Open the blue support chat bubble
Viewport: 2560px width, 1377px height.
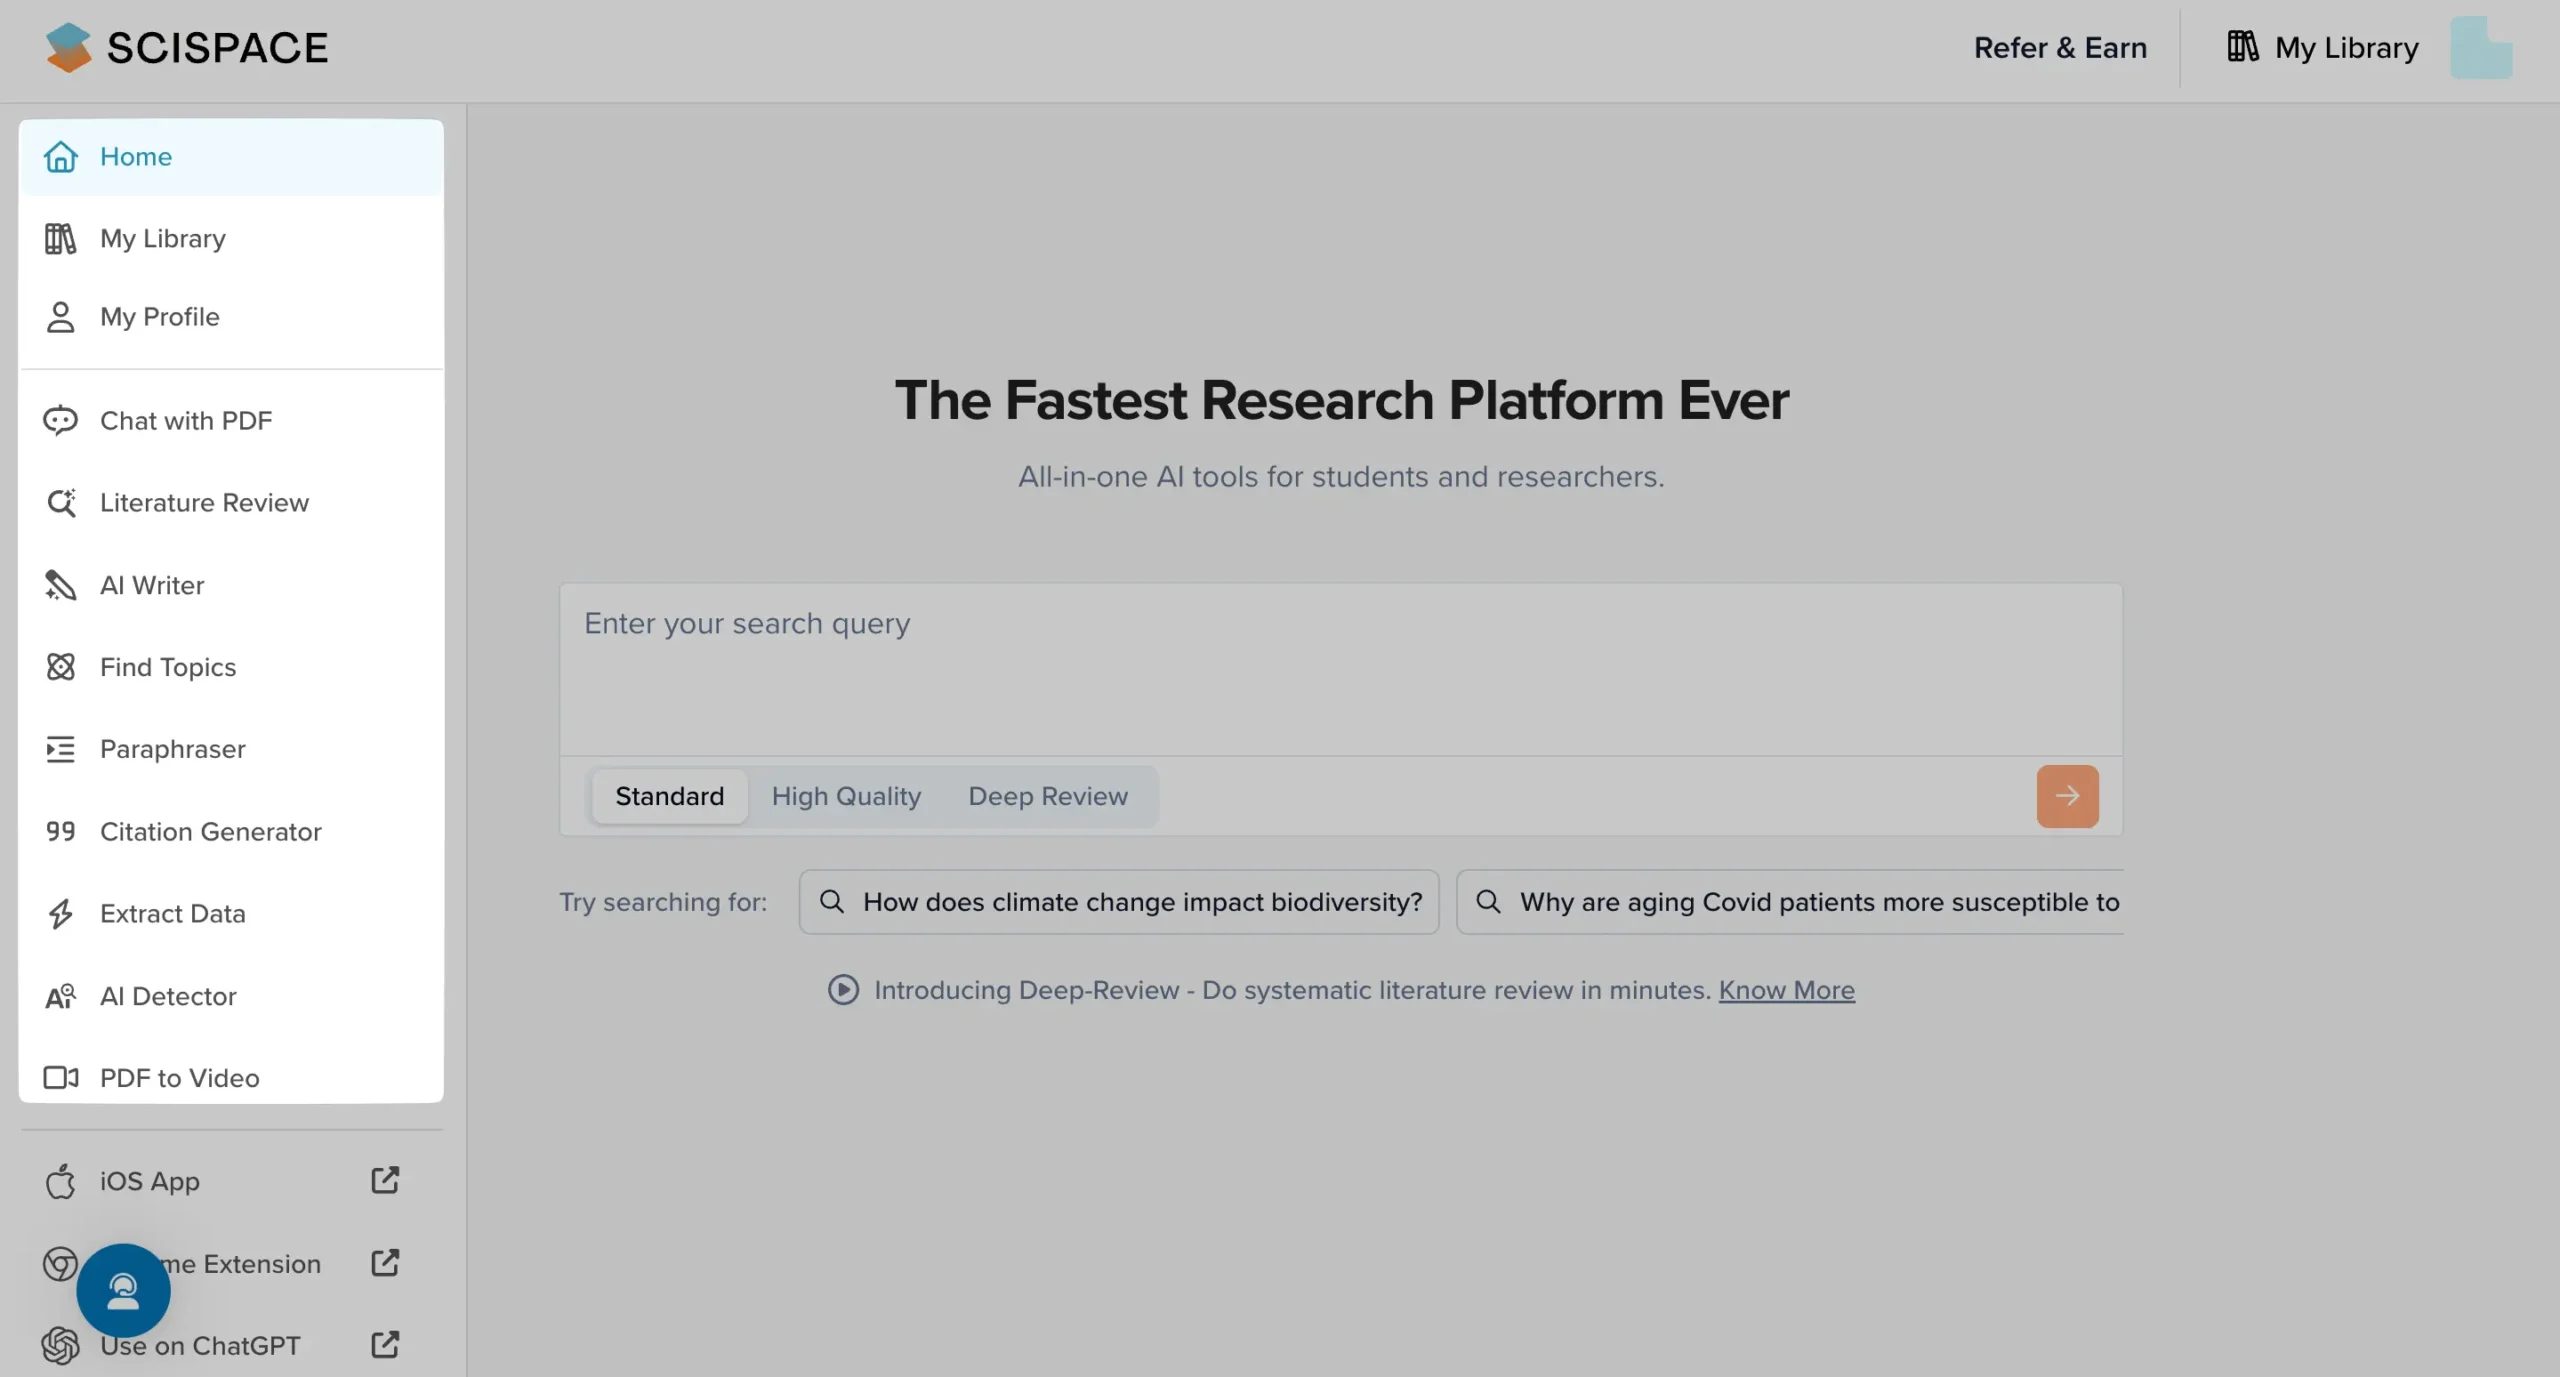click(123, 1291)
